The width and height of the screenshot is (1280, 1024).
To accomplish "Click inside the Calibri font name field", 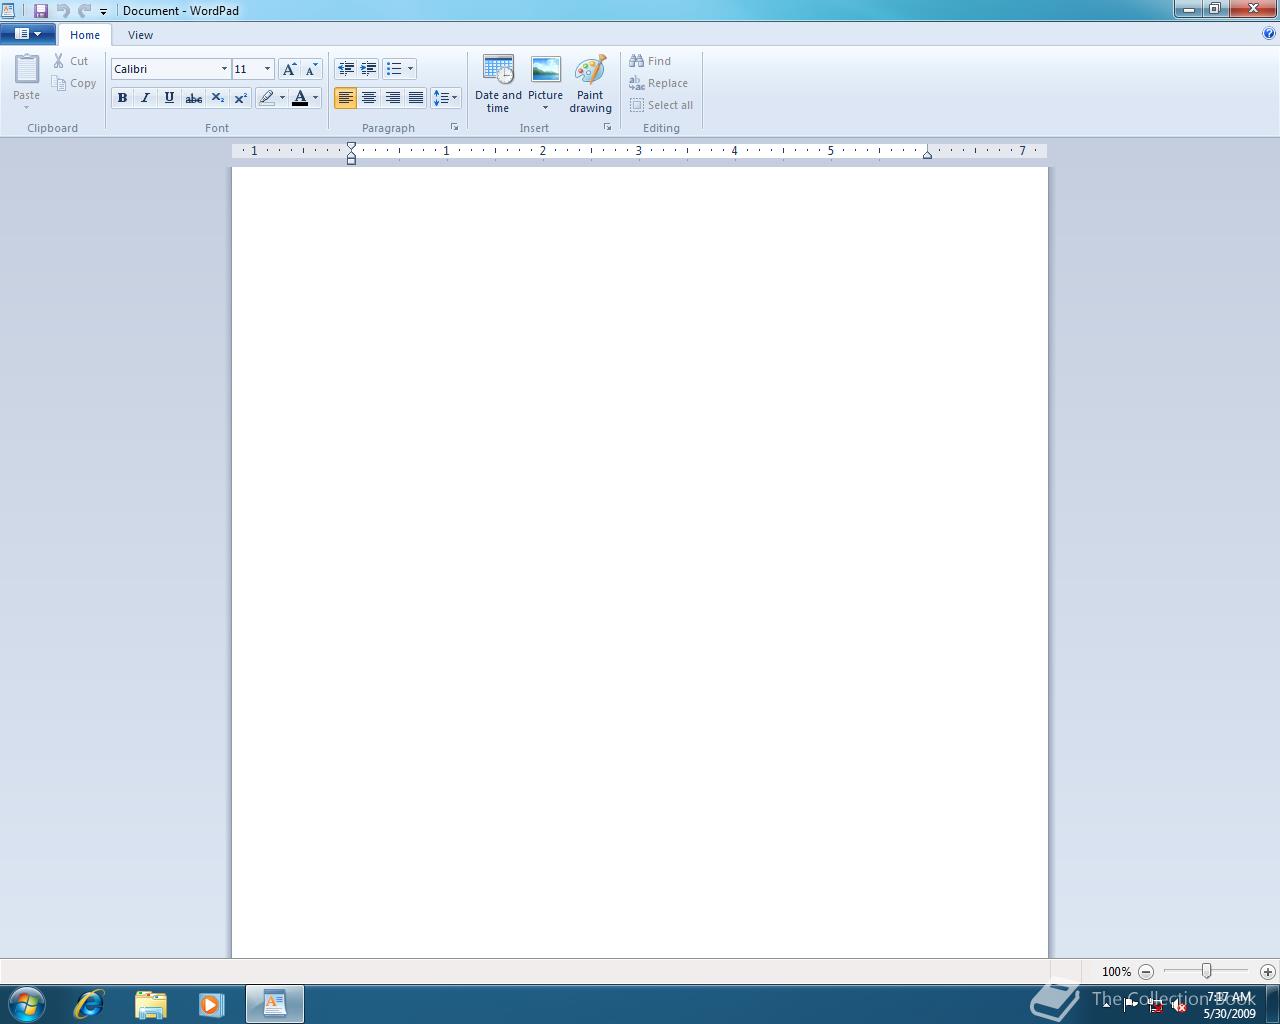I will point(164,69).
